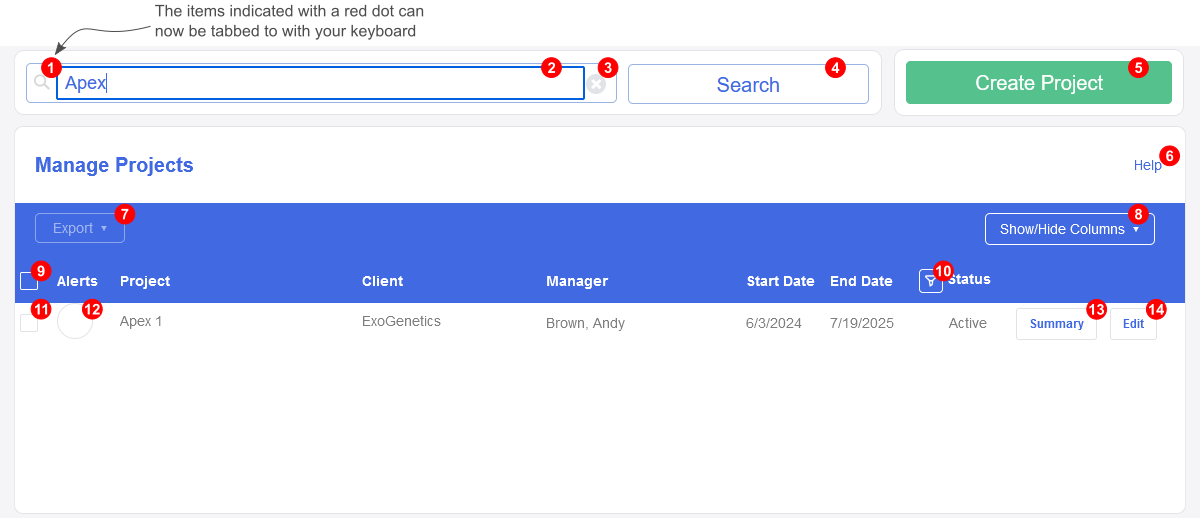The height and width of the screenshot is (518, 1200).
Task: Click the Brown, Andy manager cell
Action: [585, 323]
